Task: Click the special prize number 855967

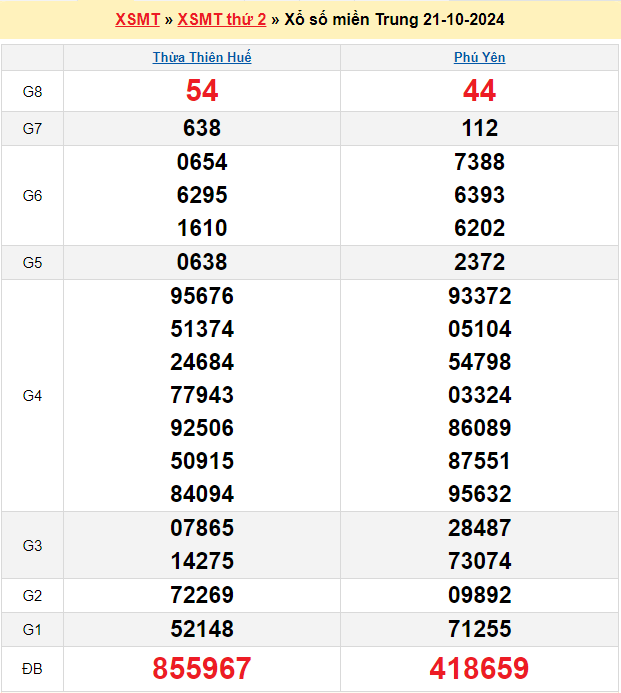Action: point(202,669)
